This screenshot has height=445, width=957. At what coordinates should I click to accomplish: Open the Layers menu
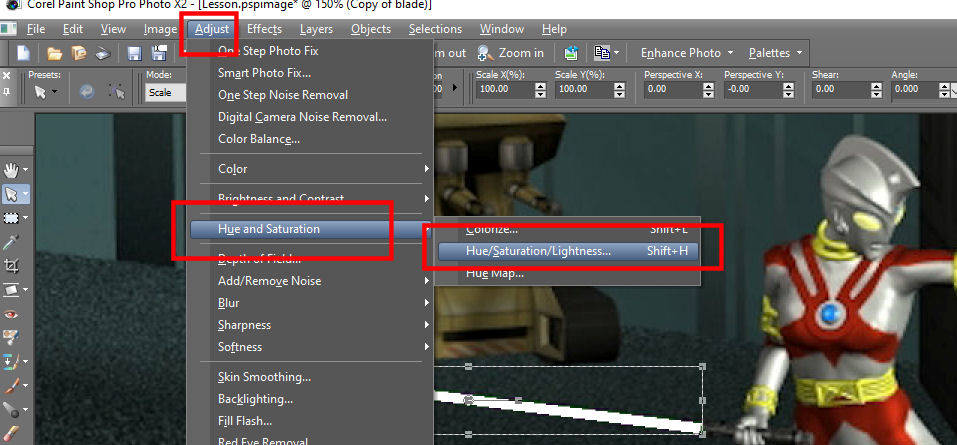coord(316,29)
